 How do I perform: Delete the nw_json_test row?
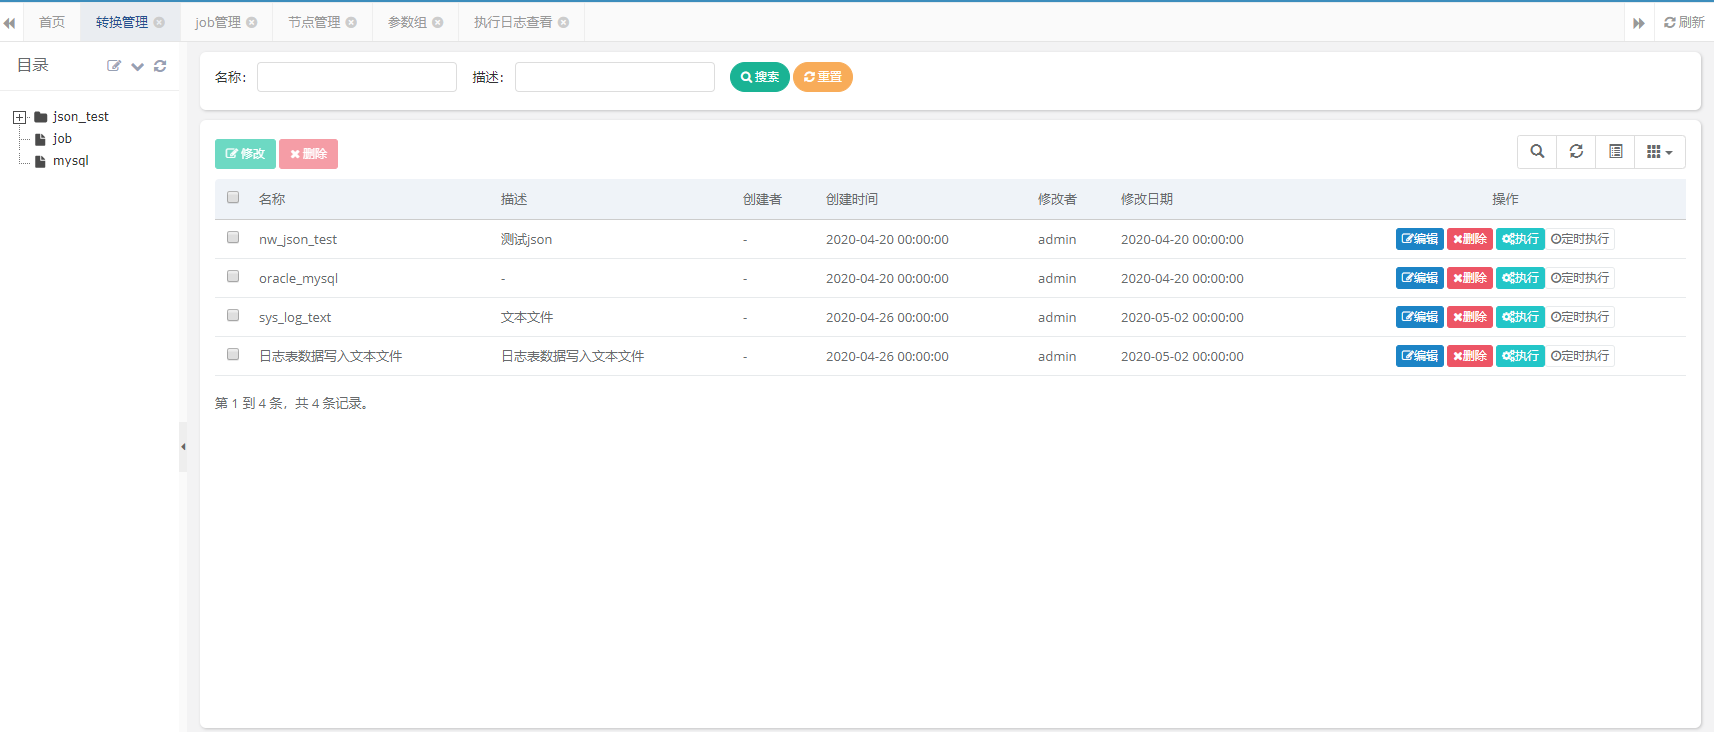pos(1470,239)
